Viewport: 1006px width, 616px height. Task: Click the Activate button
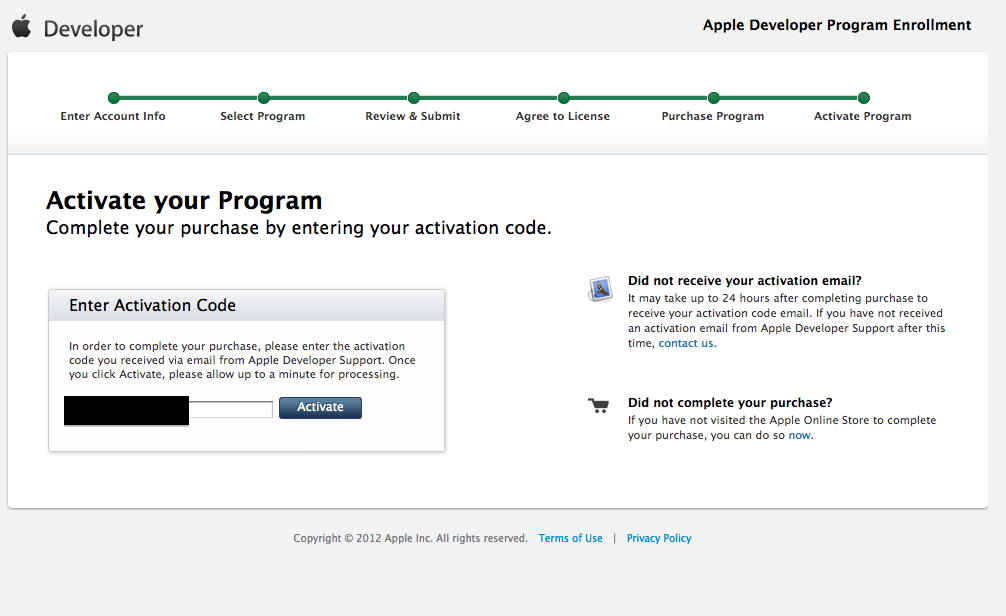320,407
